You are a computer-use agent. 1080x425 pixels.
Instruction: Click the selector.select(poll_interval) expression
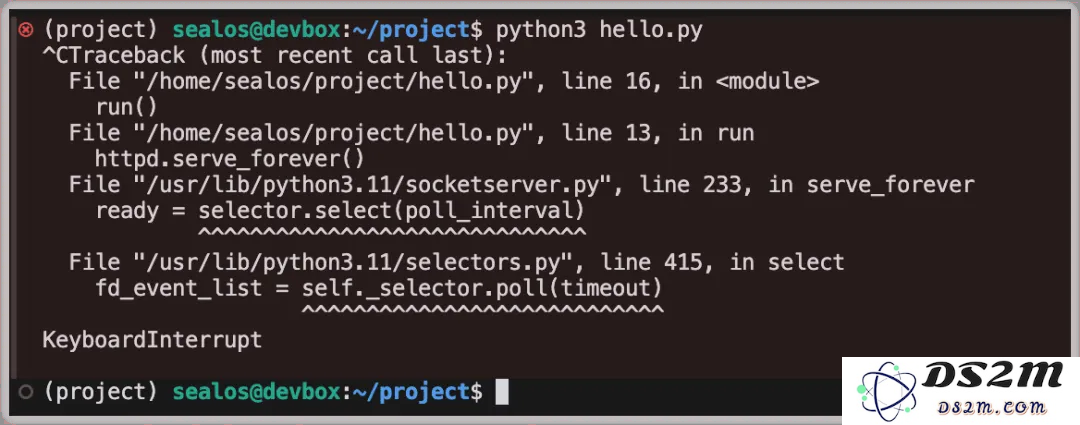(x=392, y=210)
